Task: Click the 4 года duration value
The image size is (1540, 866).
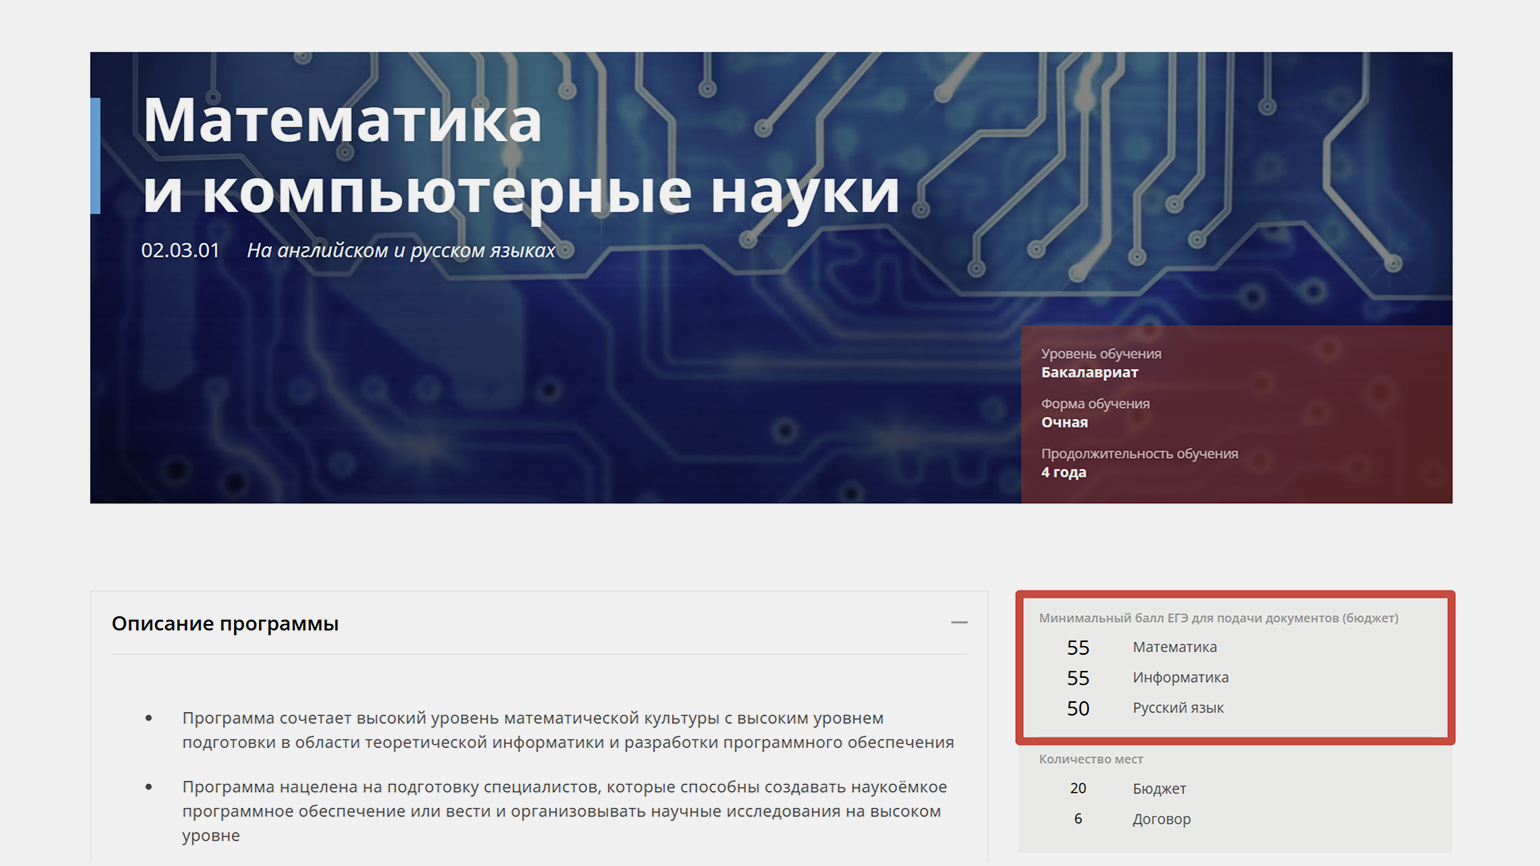Action: [x=1063, y=472]
